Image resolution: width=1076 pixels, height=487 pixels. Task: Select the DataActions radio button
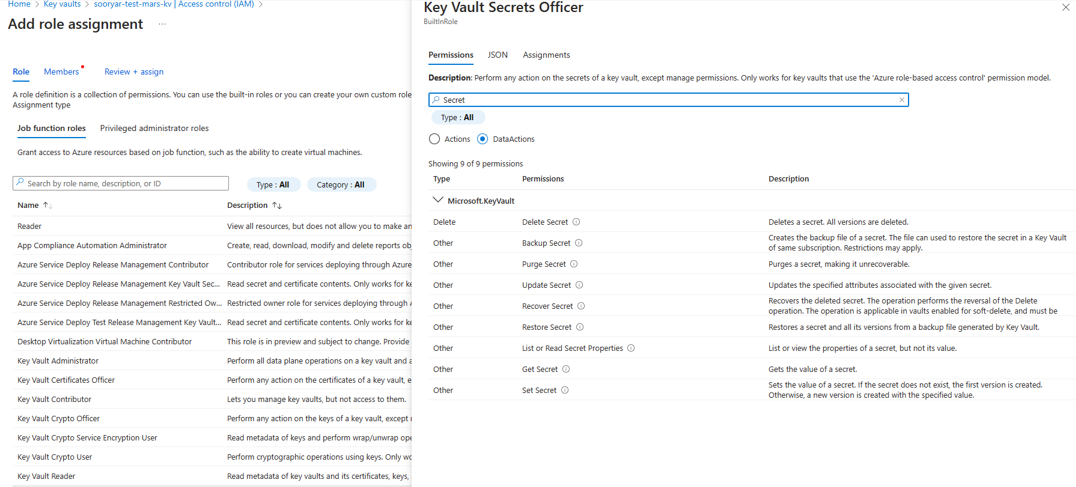pyautogui.click(x=482, y=139)
